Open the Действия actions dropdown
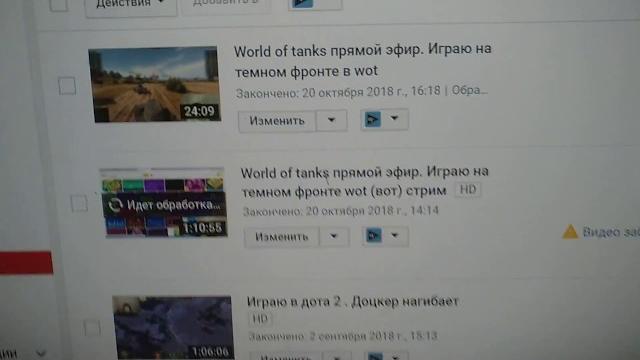The image size is (640, 360). (x=131, y=6)
